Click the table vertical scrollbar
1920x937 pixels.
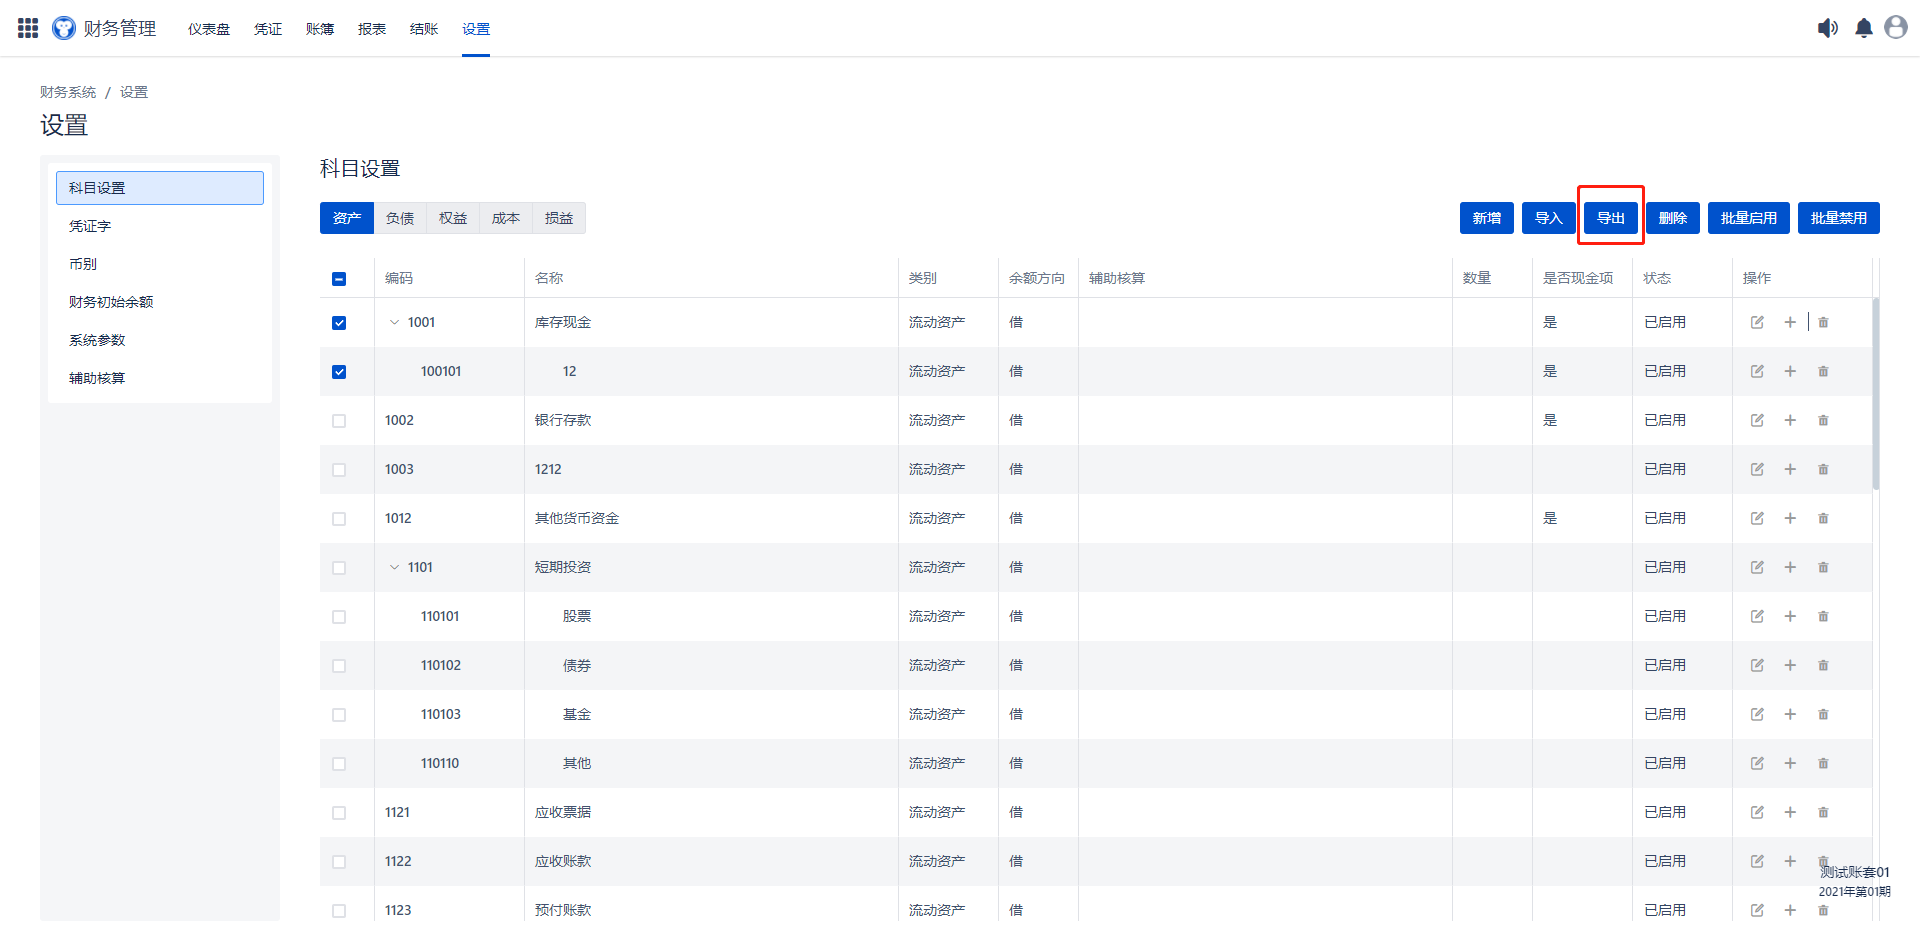point(1876,394)
